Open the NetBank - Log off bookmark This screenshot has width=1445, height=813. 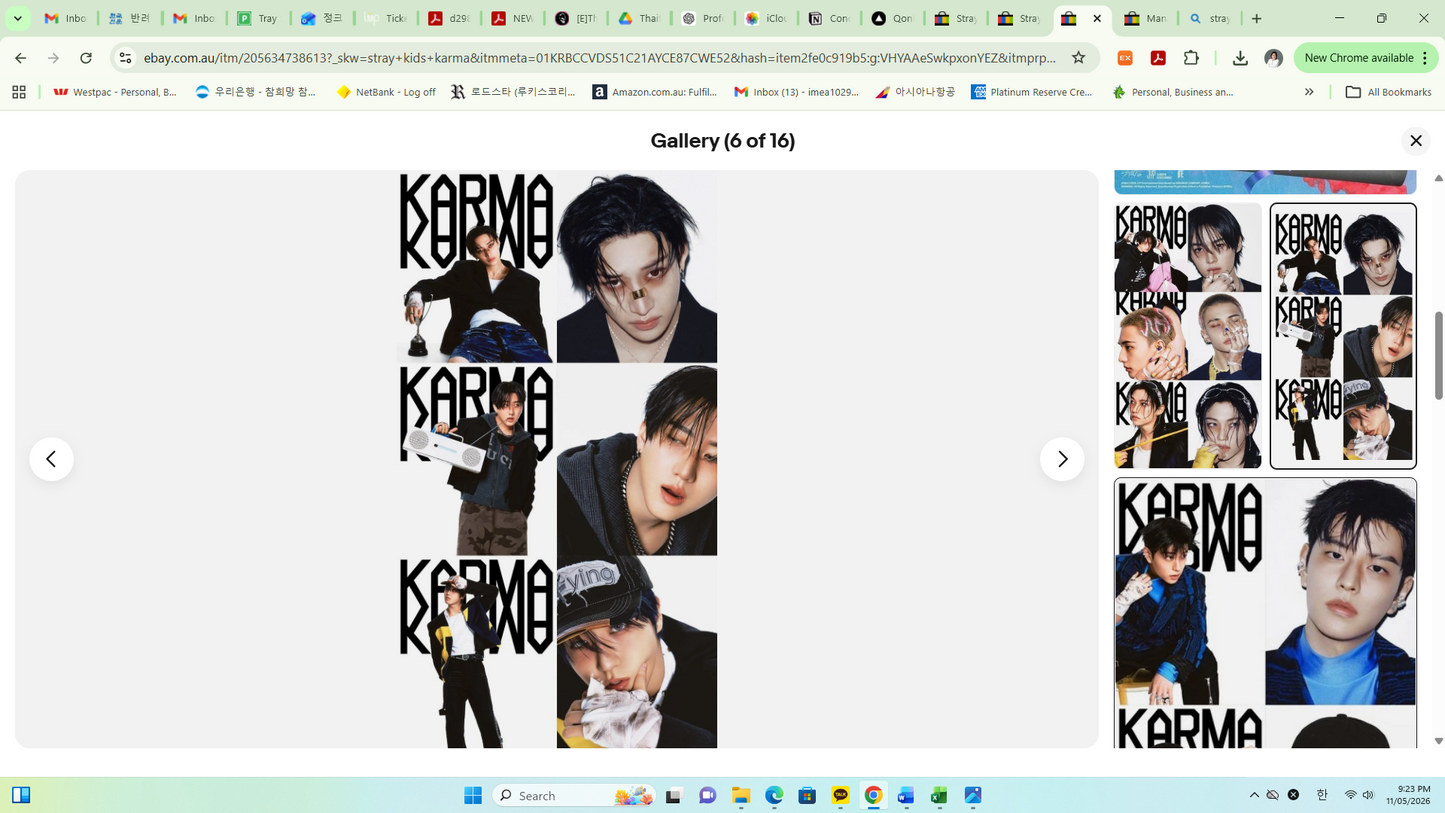tap(386, 92)
